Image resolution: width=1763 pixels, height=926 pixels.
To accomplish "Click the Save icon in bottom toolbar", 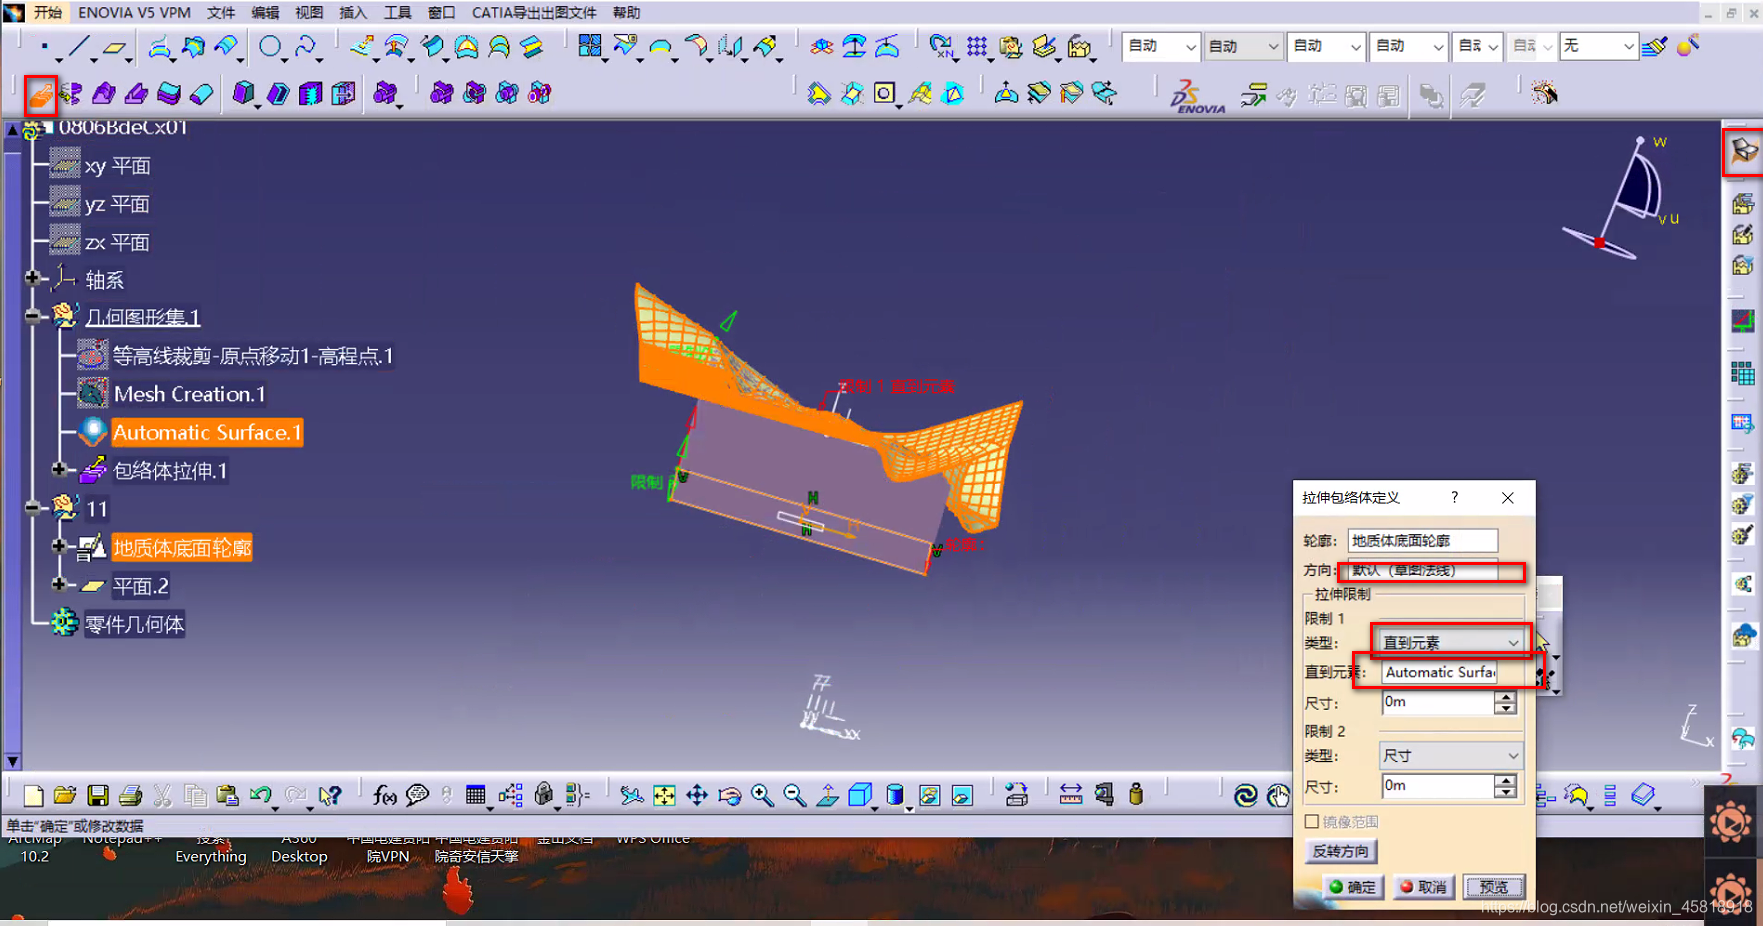I will [97, 795].
